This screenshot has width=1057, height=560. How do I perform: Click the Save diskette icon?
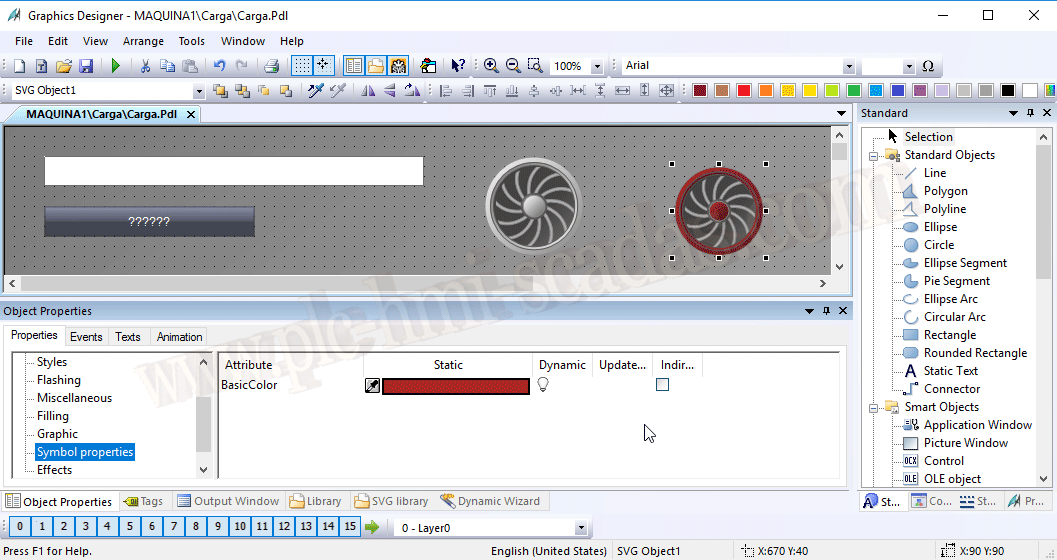86,66
